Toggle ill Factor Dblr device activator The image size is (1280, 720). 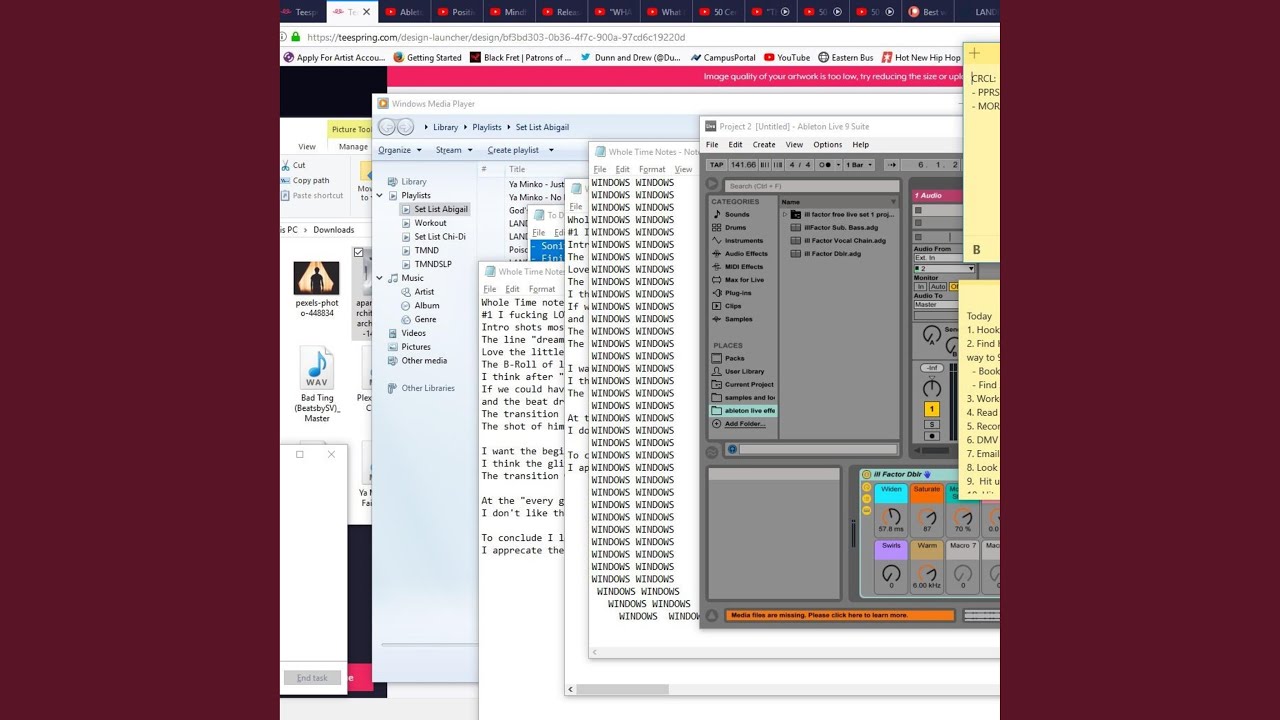click(x=867, y=474)
